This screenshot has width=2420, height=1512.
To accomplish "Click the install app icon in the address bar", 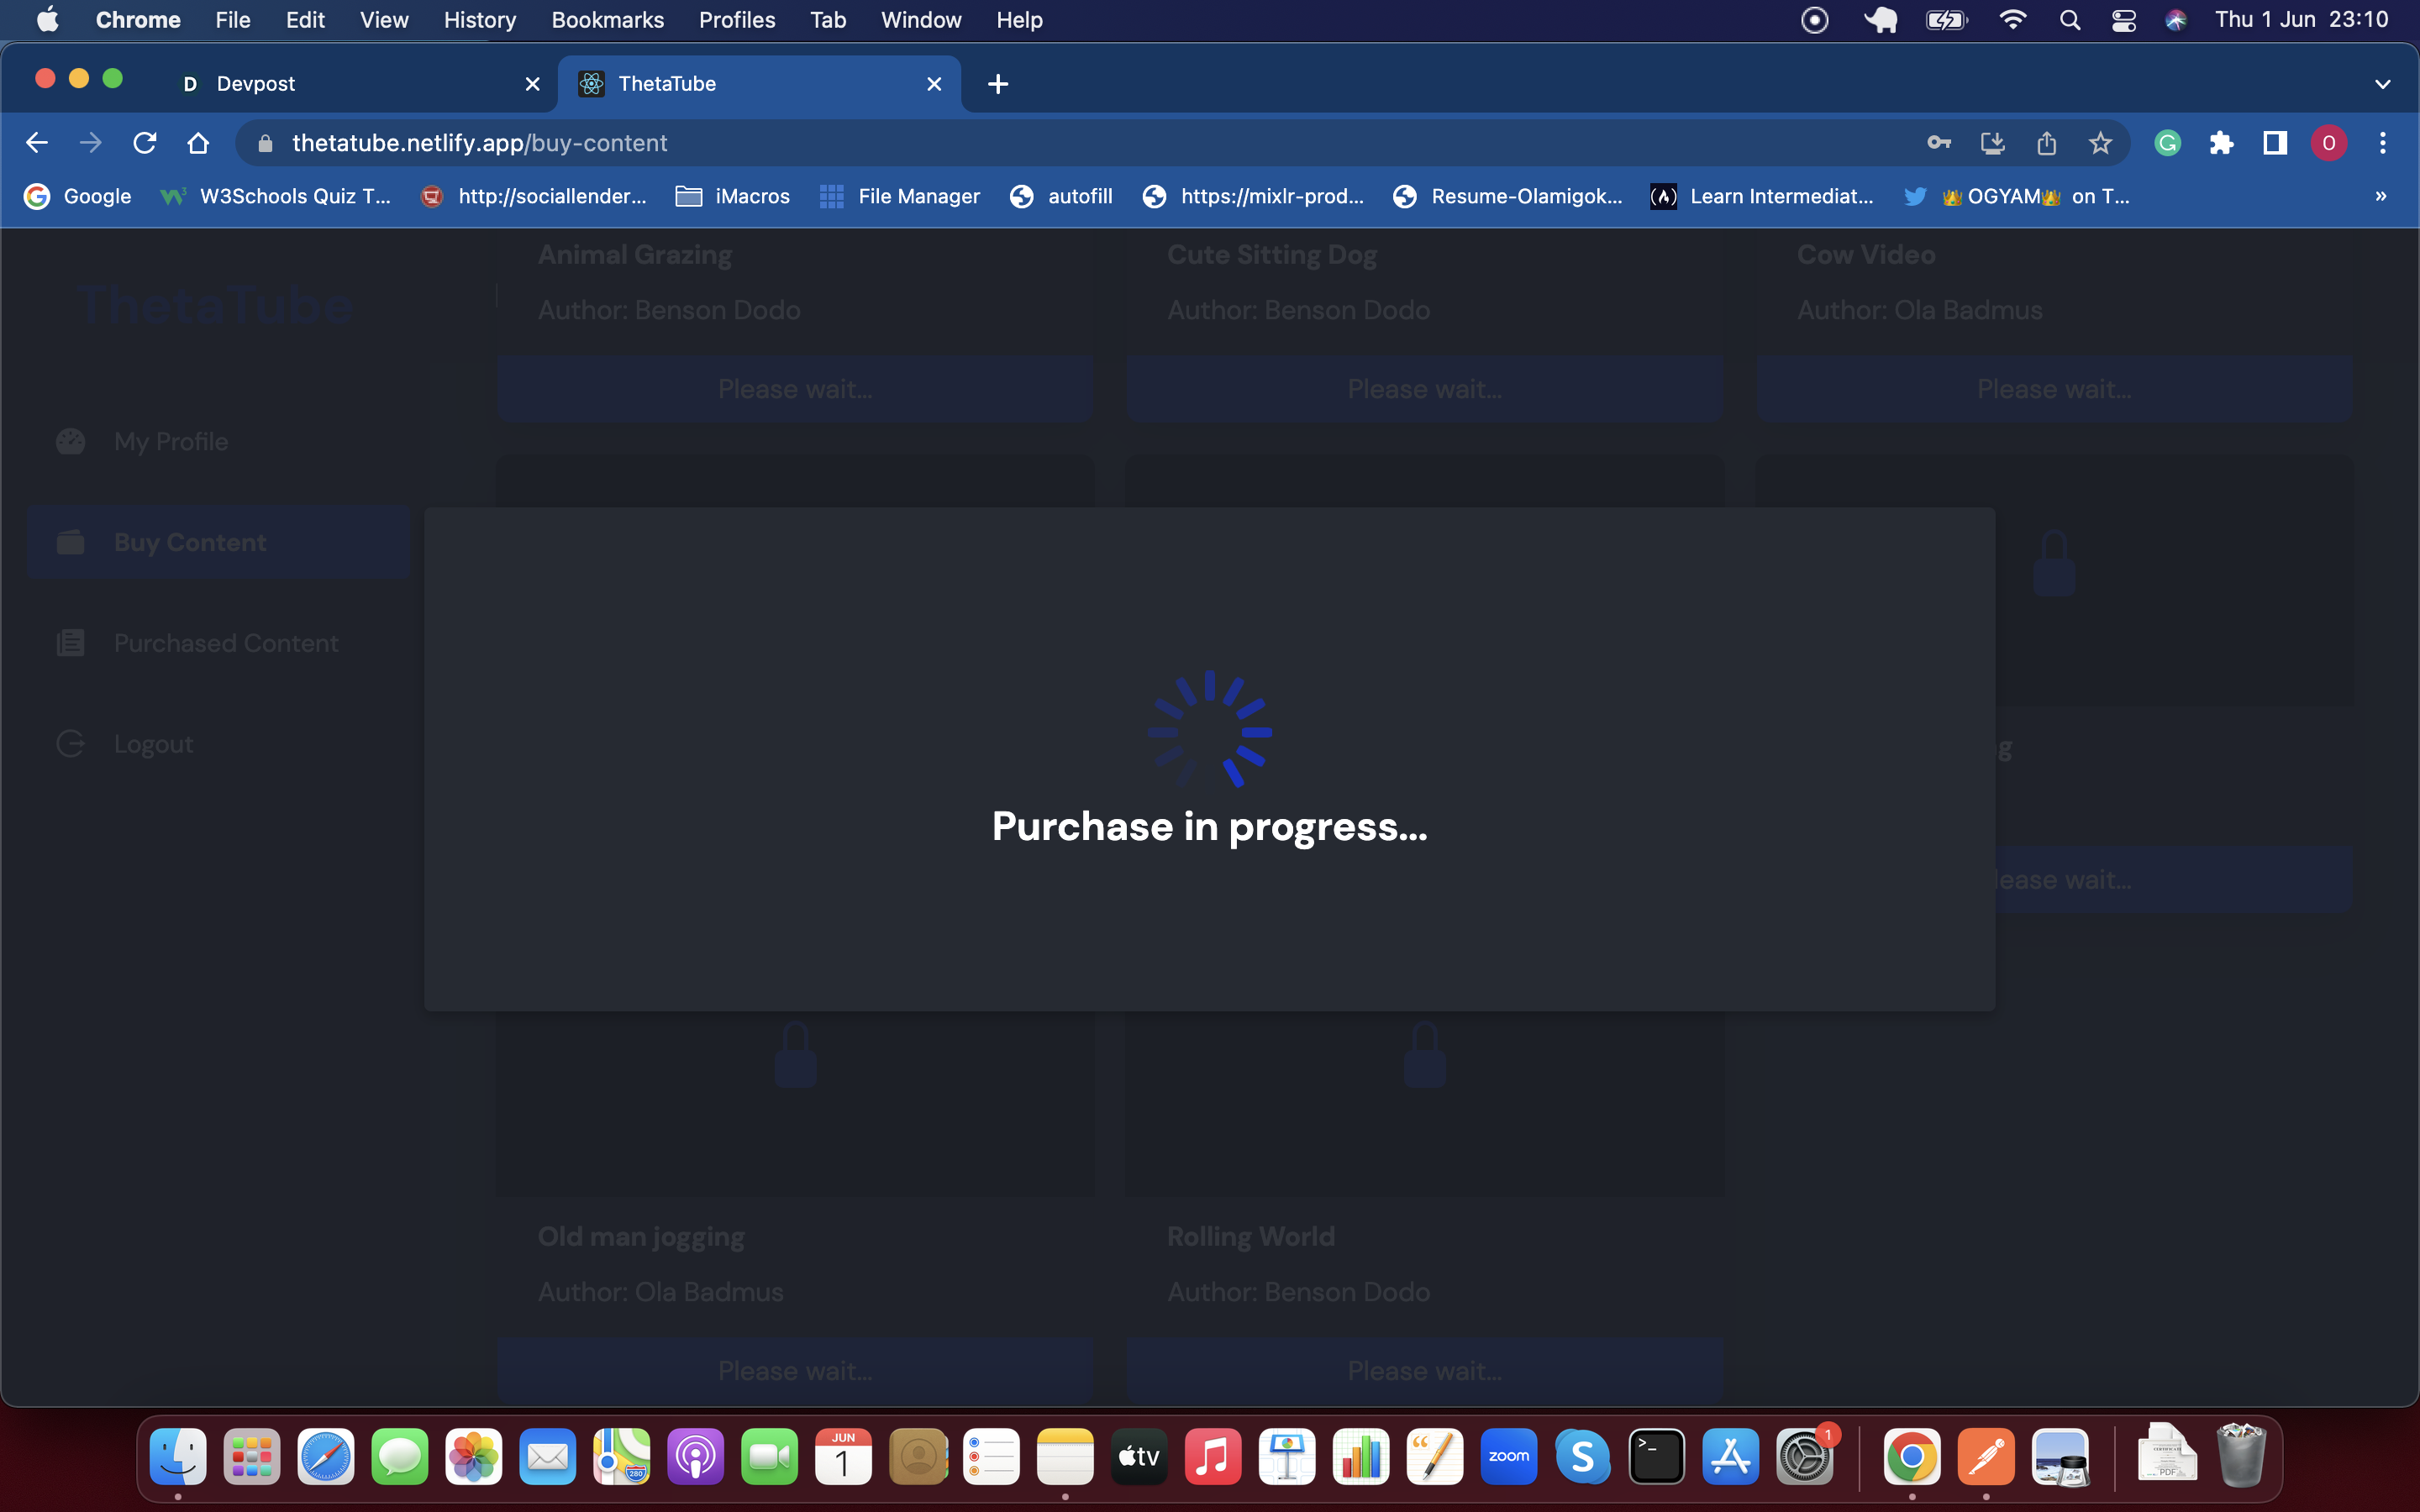I will point(1992,143).
